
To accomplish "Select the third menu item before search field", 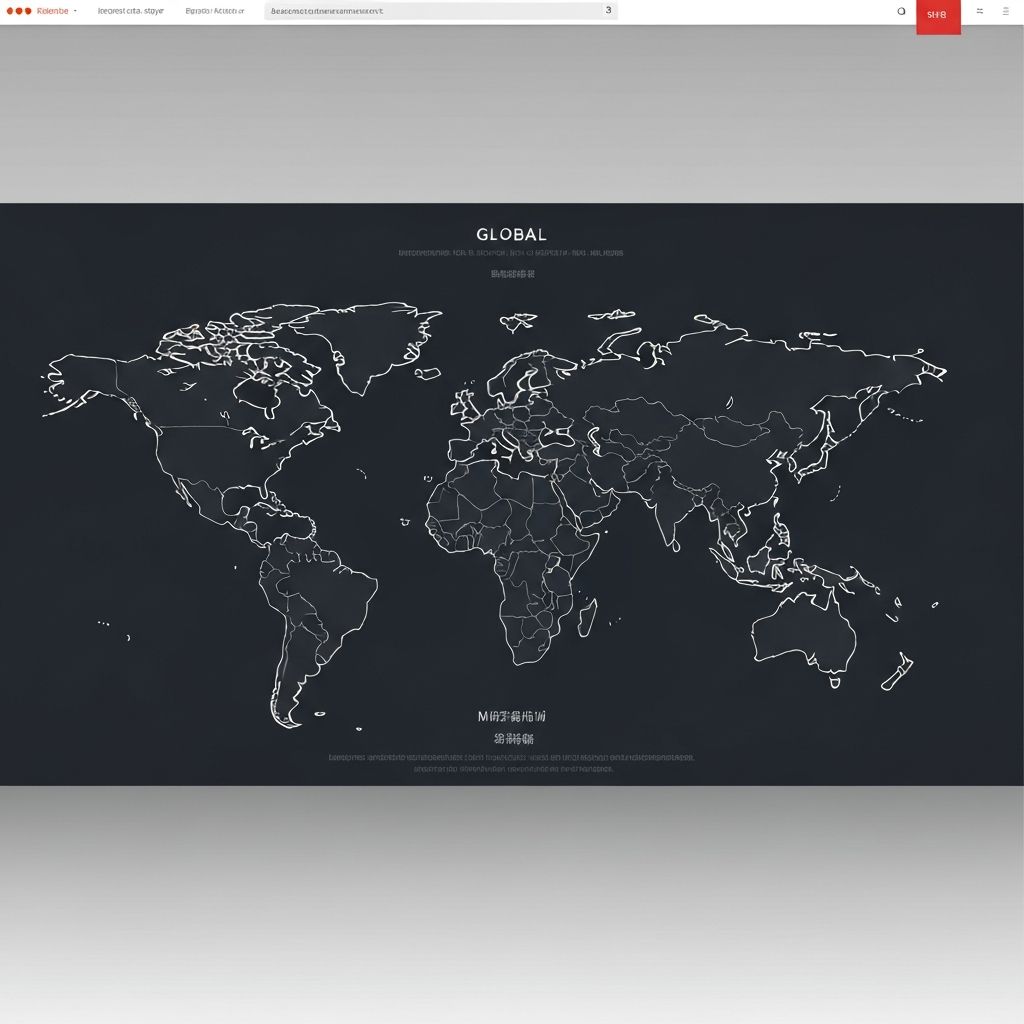I will coord(214,11).
